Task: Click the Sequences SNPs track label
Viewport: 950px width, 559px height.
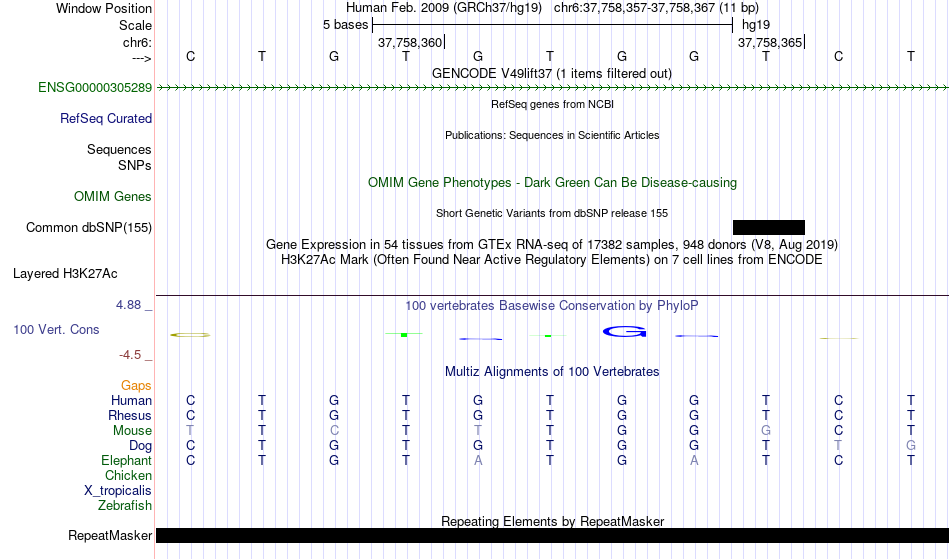Action: pyautogui.click(x=119, y=157)
